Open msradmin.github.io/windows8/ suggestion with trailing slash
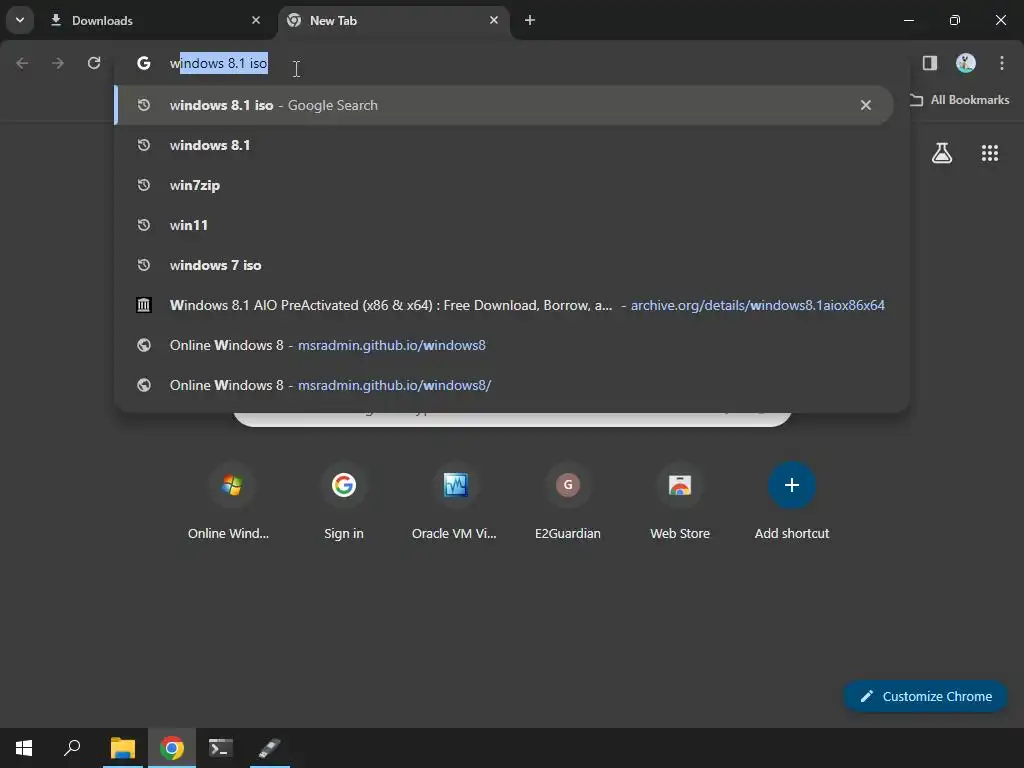 [504, 385]
